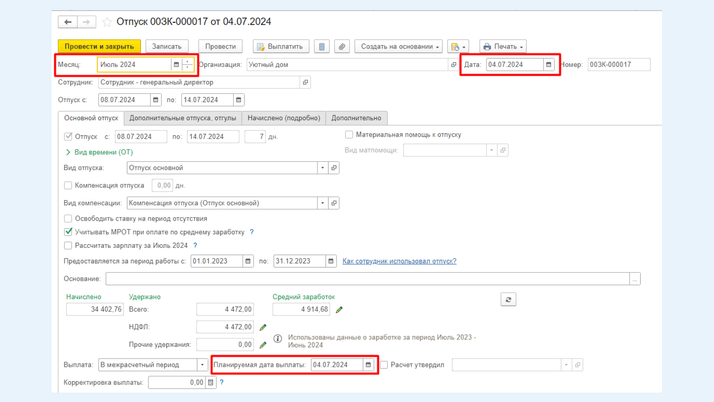Show help for Корректировка выплаты question mark
Image resolution: width=714 pixels, height=402 pixels.
point(222,382)
